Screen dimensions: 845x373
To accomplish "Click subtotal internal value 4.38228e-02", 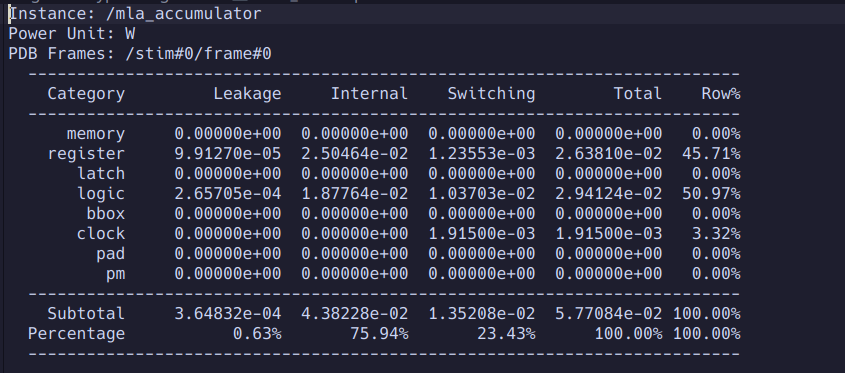I will 355,313.
